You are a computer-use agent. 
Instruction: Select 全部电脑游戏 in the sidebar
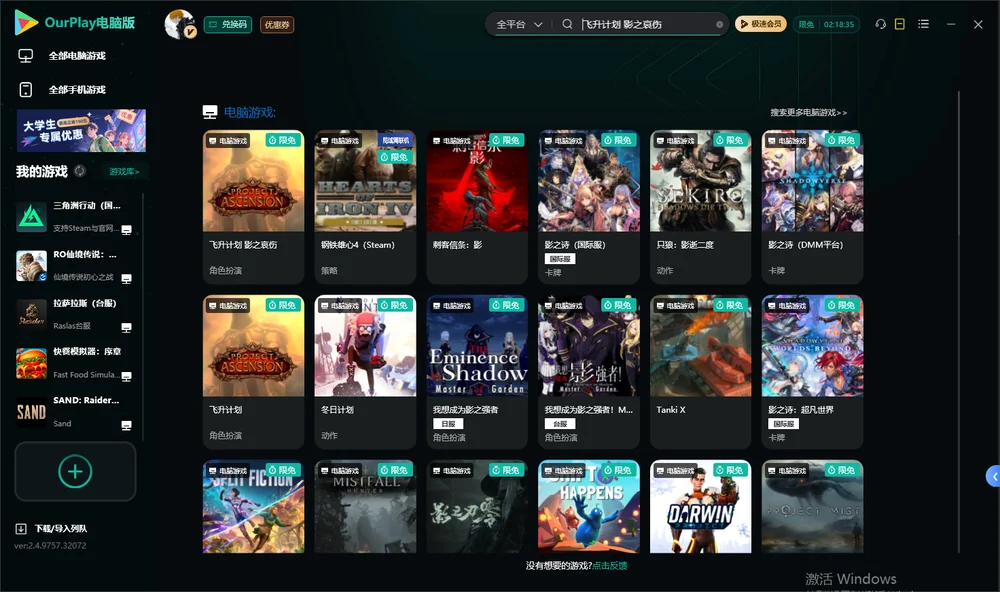tap(77, 56)
